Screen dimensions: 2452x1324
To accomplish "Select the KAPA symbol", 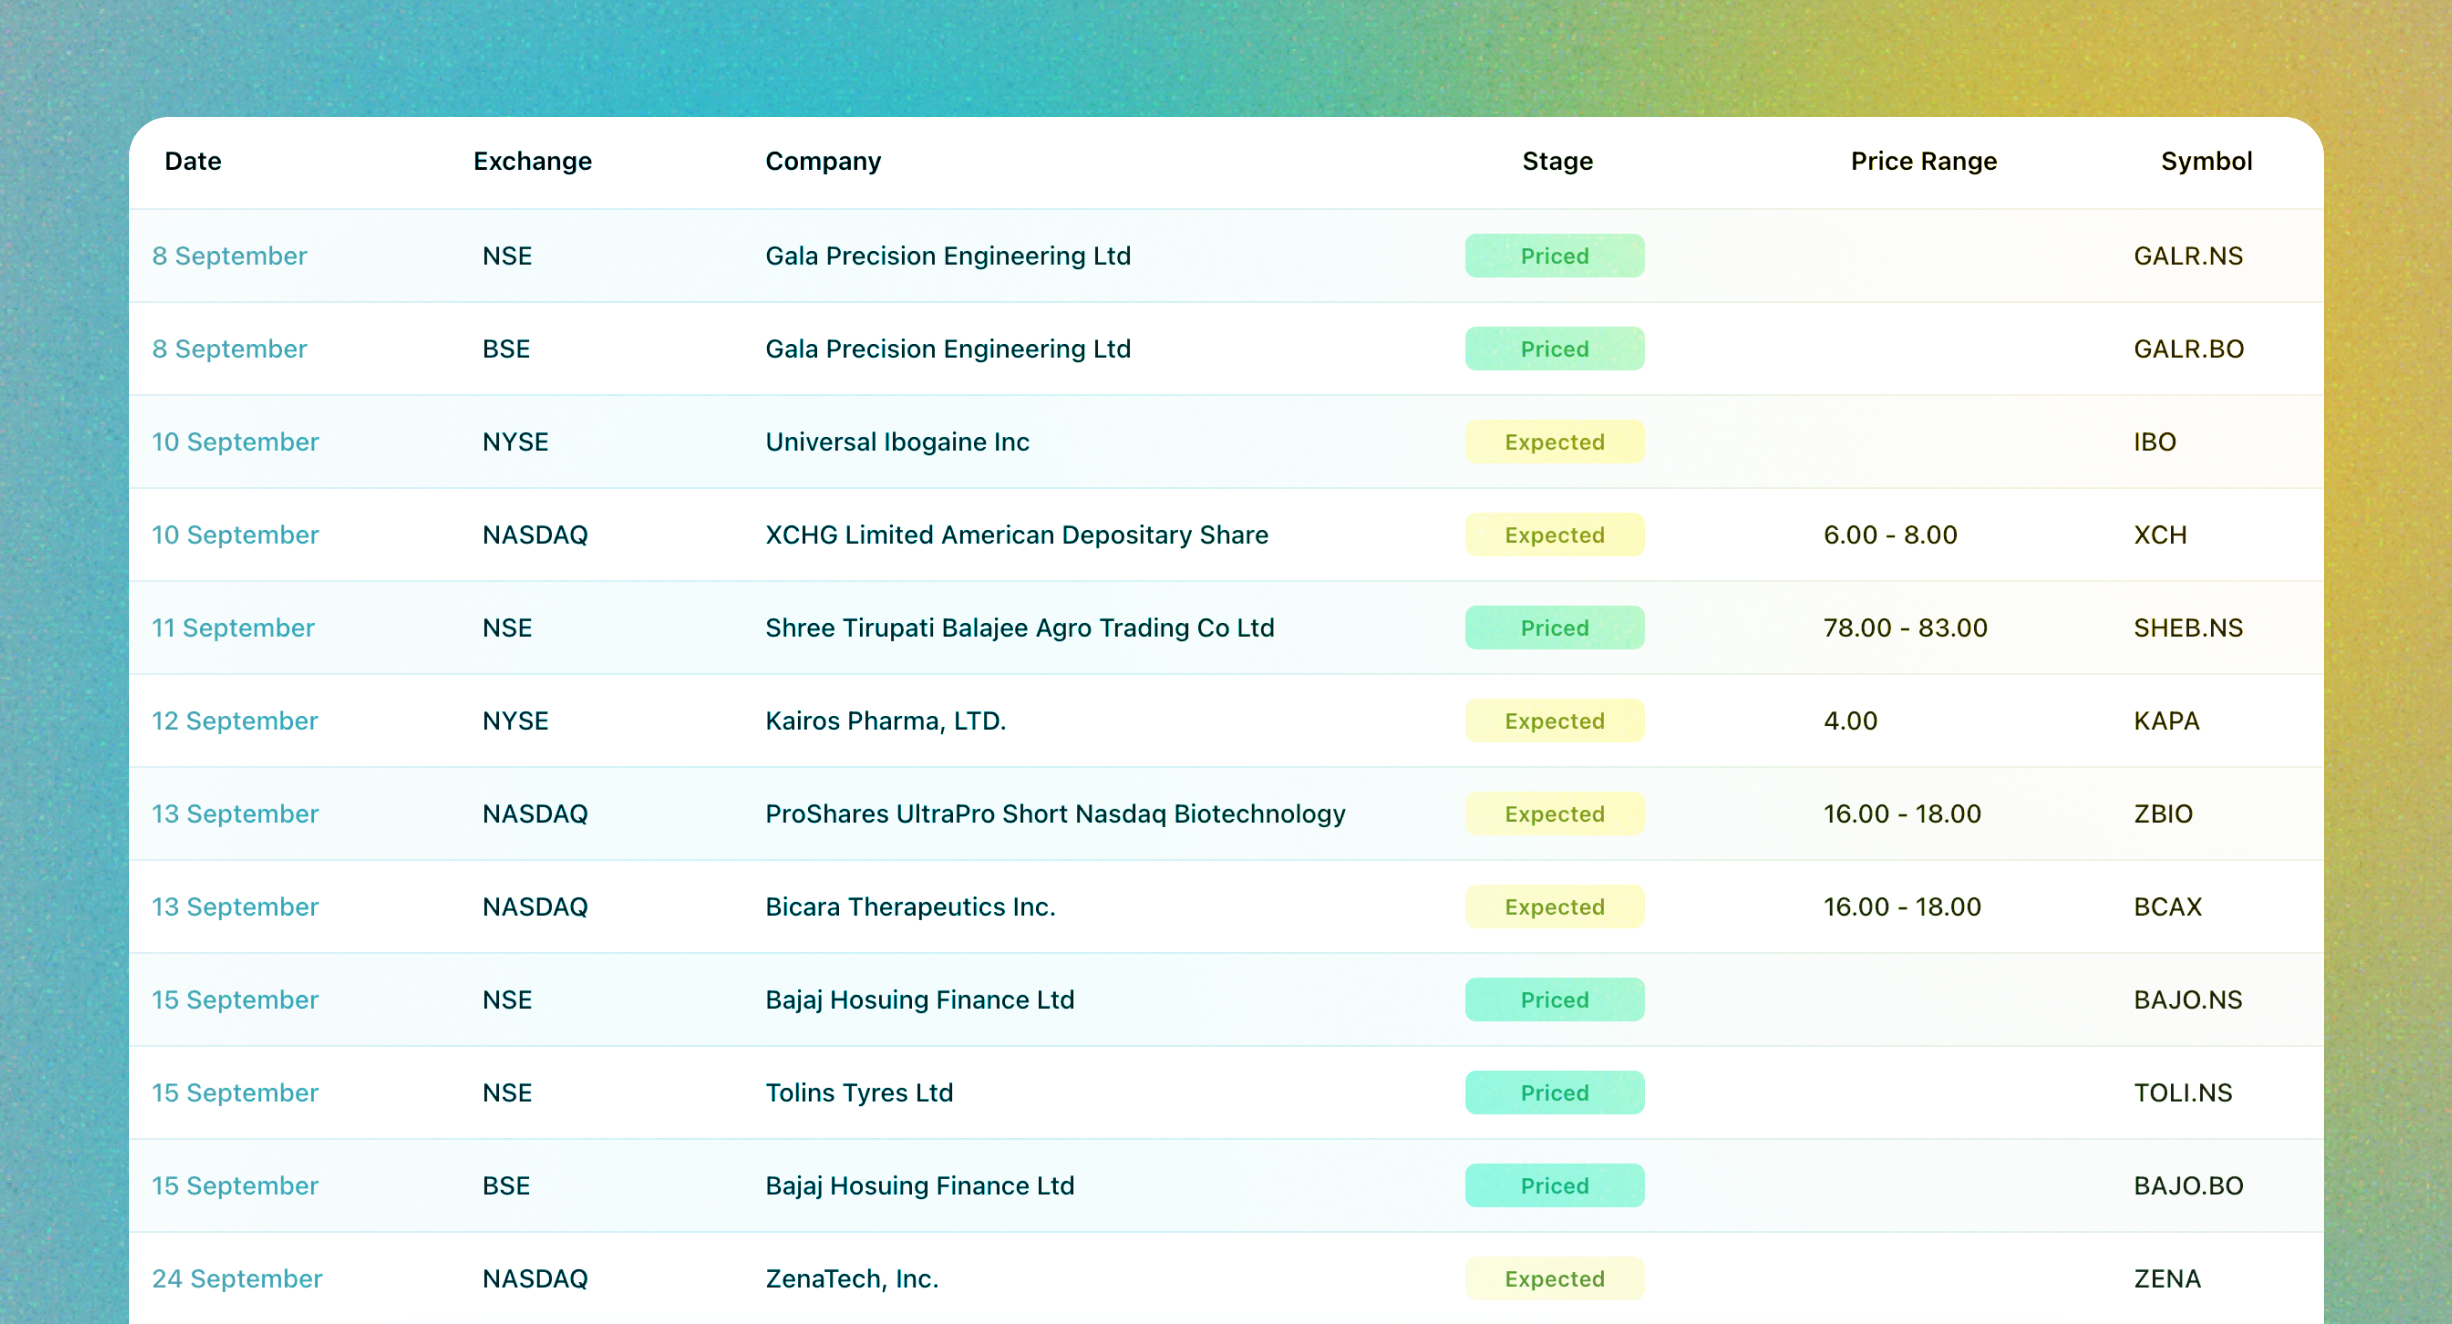I will pyautogui.click(x=2166, y=721).
